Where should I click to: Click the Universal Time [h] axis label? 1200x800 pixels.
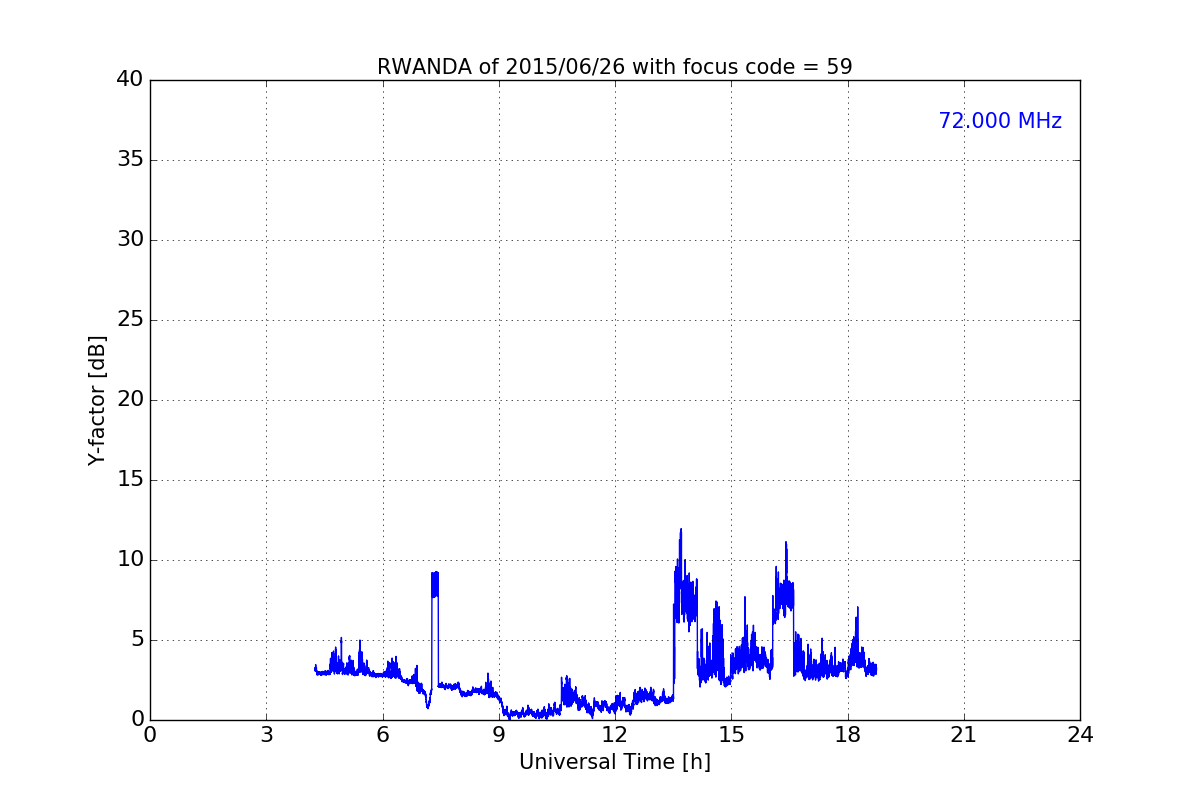point(614,762)
